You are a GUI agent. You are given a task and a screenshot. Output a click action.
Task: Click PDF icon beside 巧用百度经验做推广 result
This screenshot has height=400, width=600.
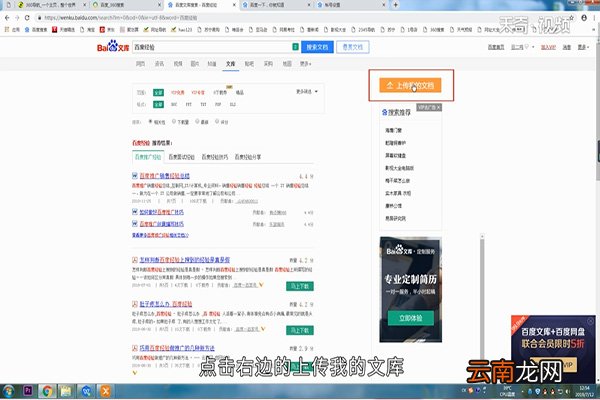(x=135, y=348)
